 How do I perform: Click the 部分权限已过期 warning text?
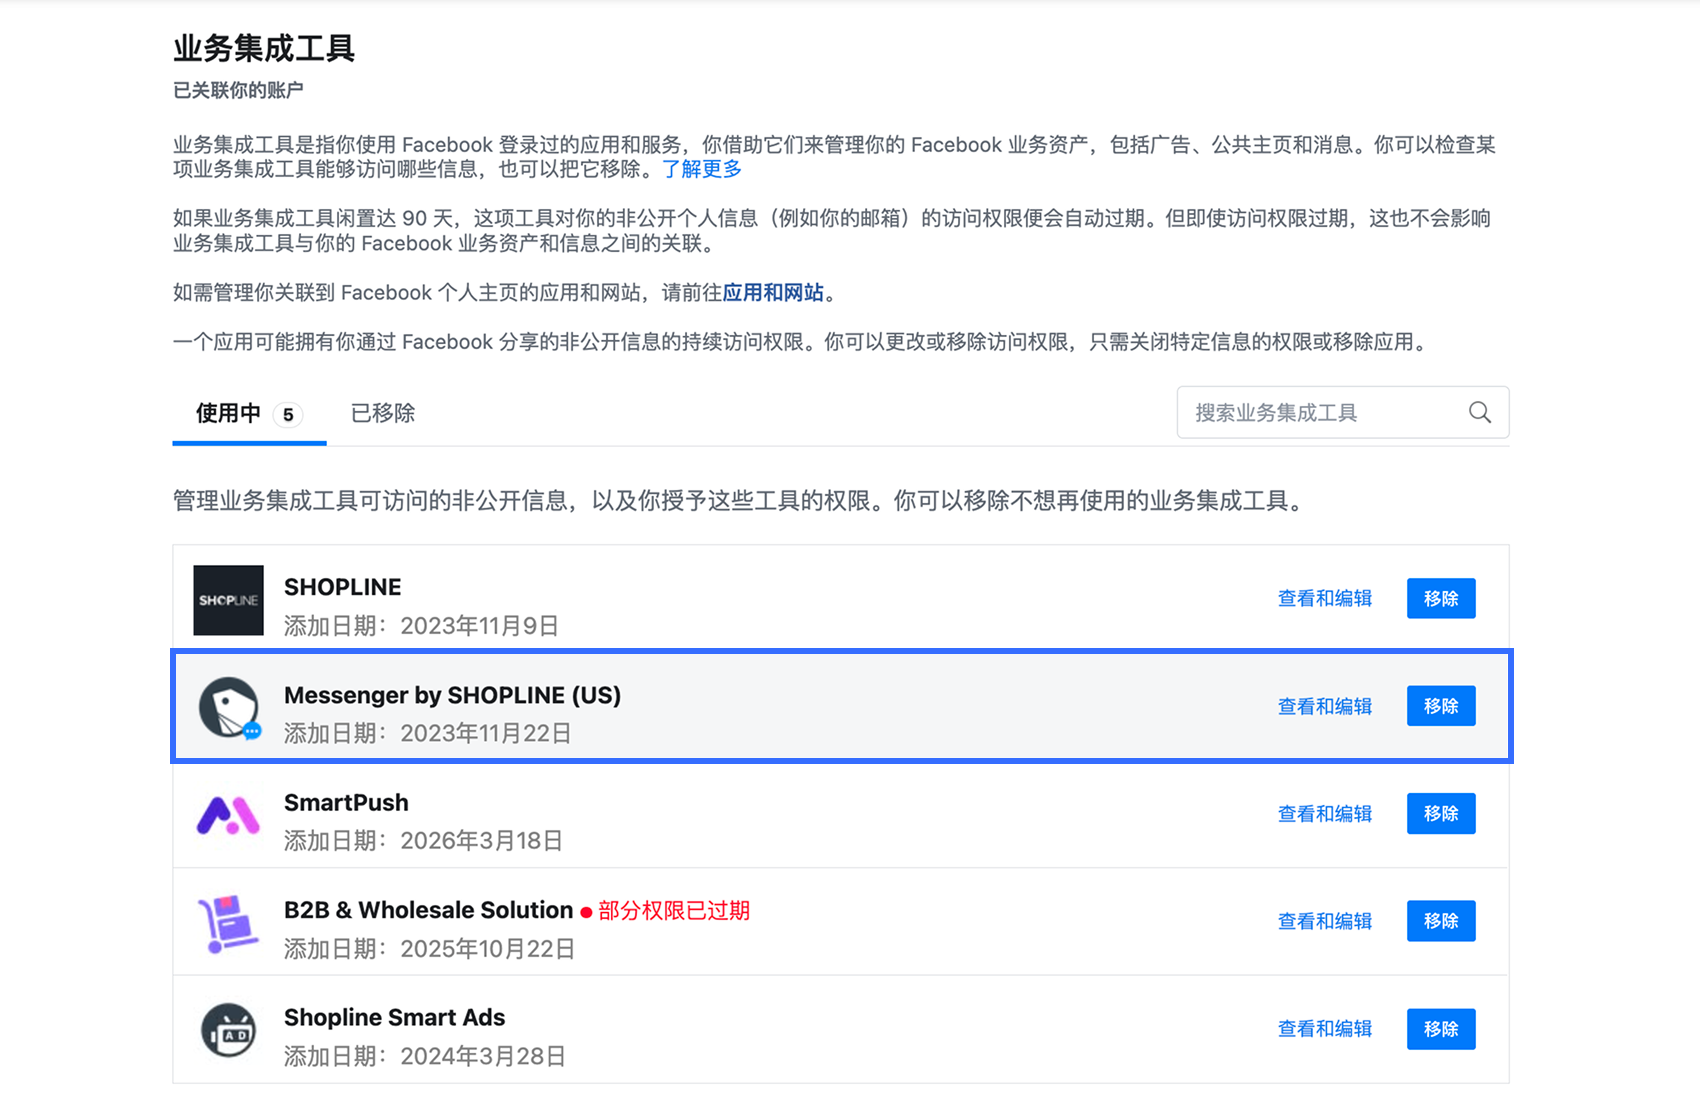click(x=674, y=911)
